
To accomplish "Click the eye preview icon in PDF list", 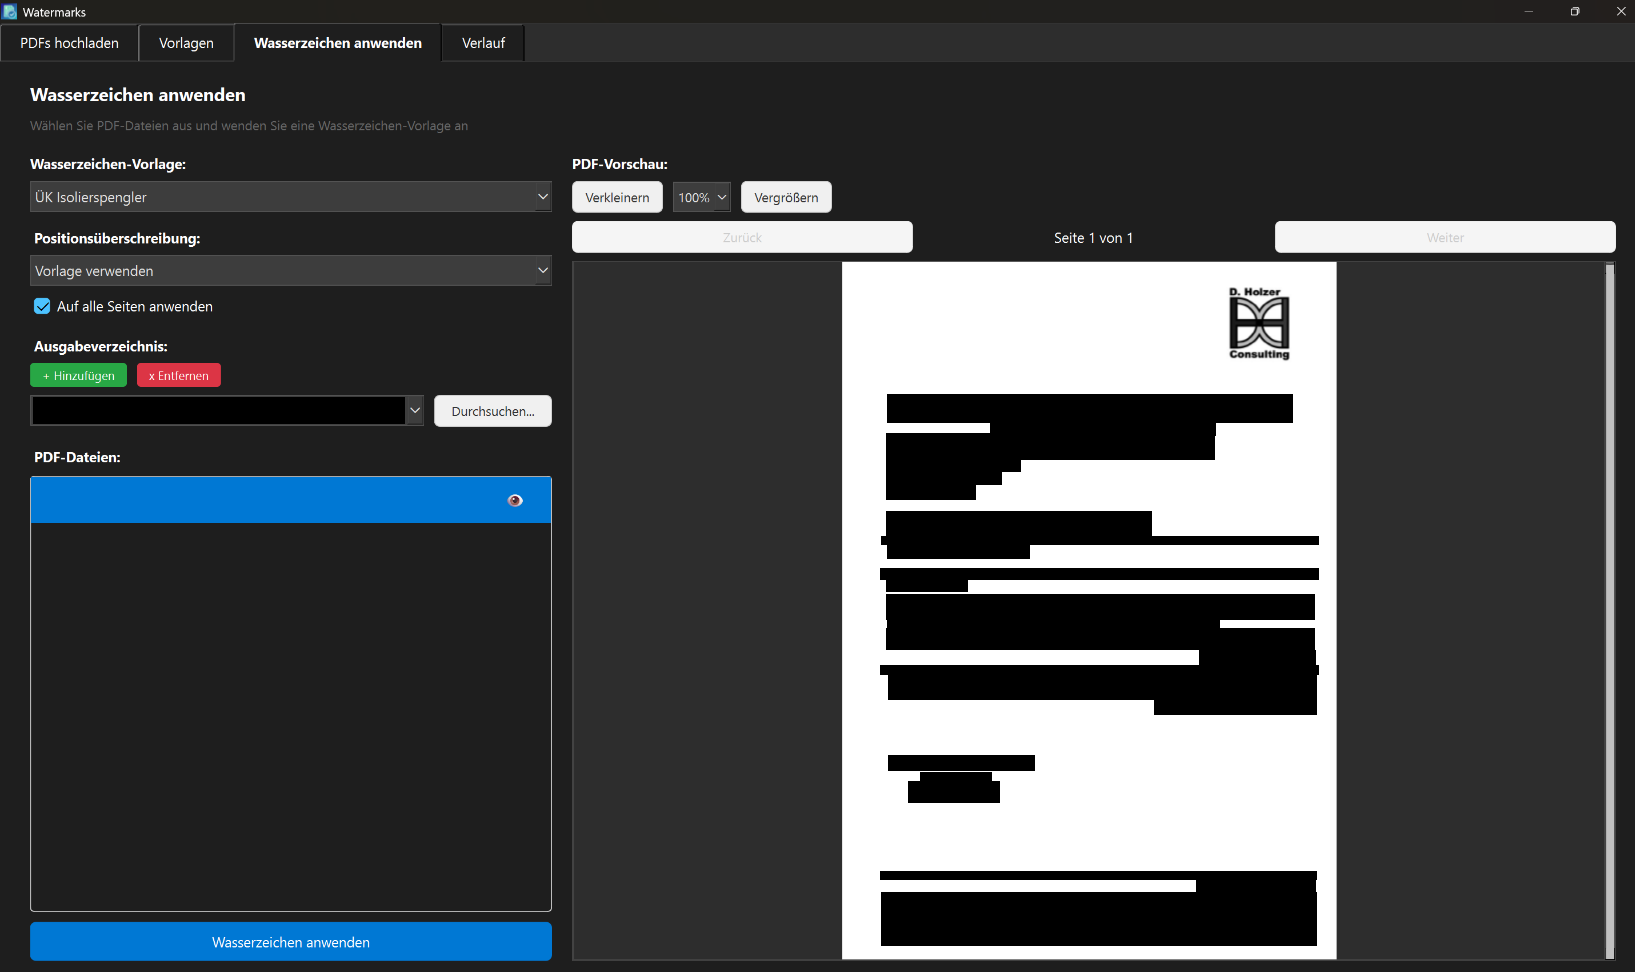I will (x=515, y=500).
